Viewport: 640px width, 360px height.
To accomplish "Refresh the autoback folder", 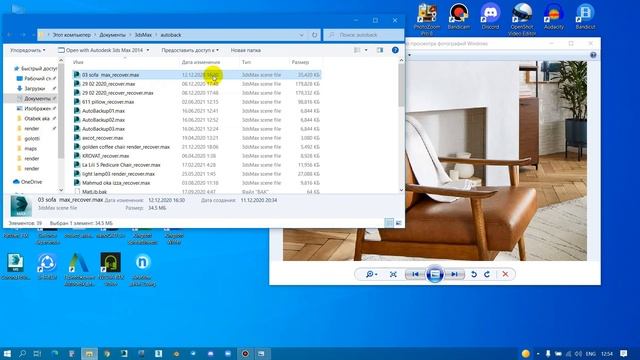I will click(314, 35).
